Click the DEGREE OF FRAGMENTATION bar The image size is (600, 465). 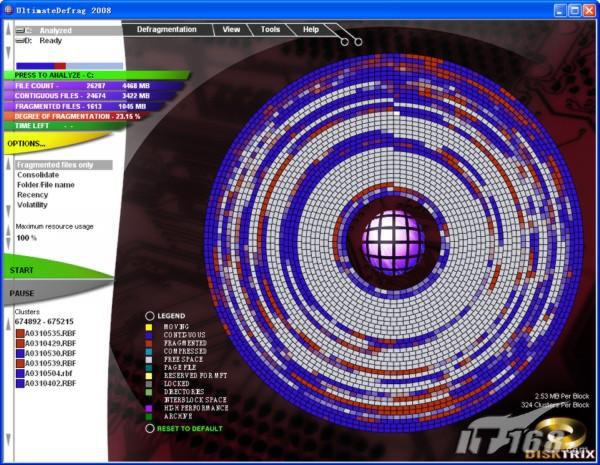[x=78, y=116]
